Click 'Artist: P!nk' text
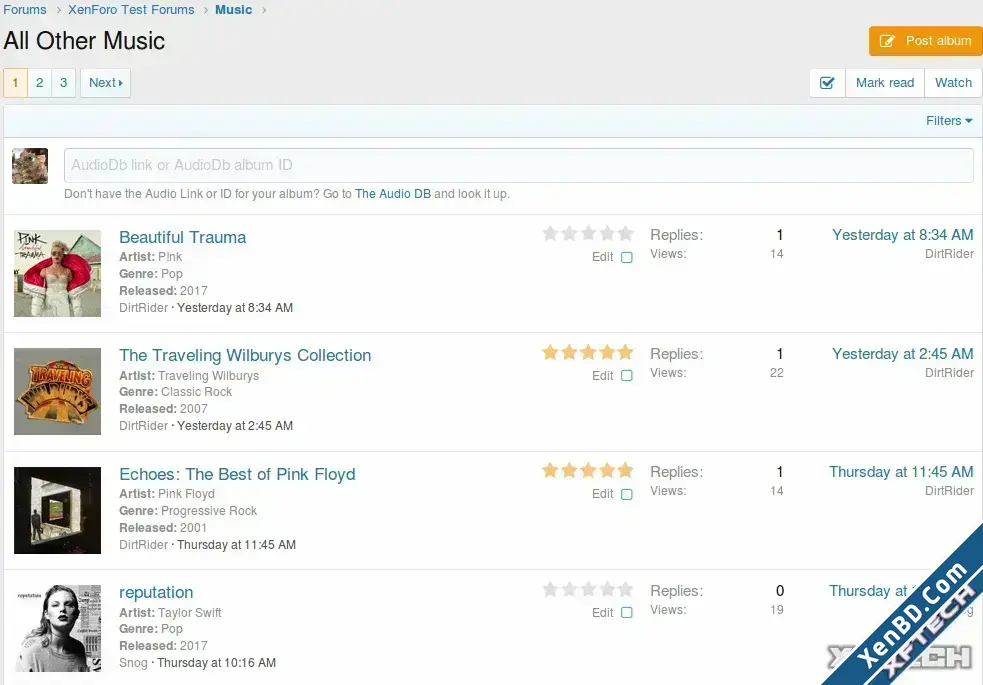Screen dimensions: 983x685 tap(150, 256)
